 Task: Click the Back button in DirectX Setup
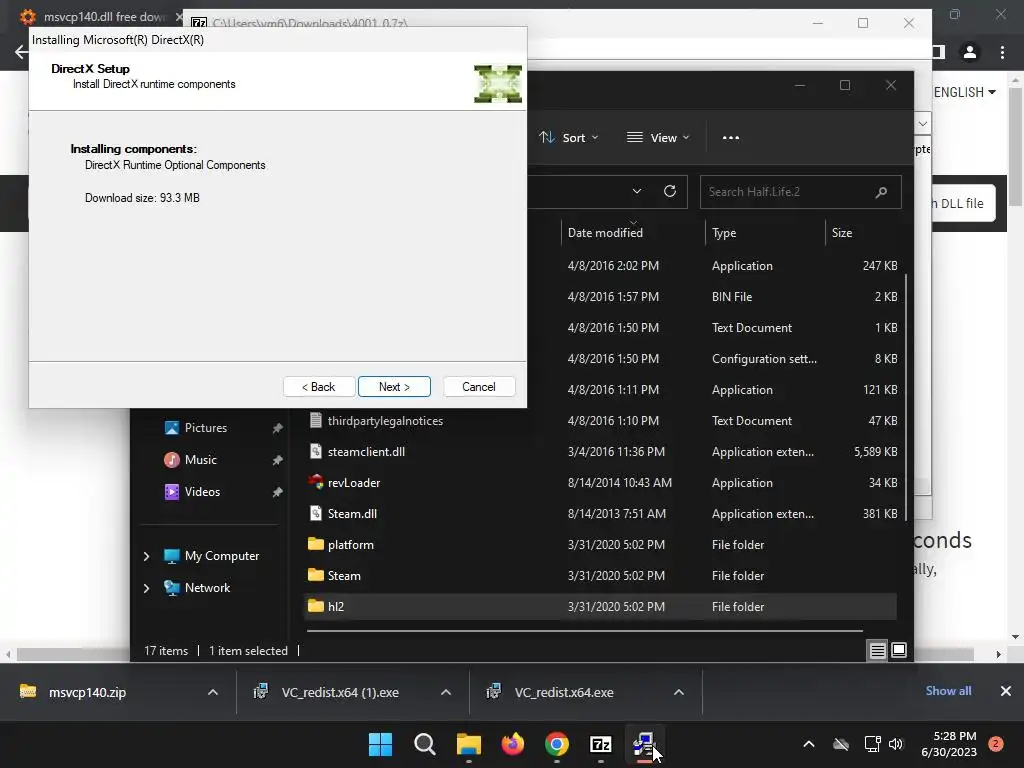[319, 387]
